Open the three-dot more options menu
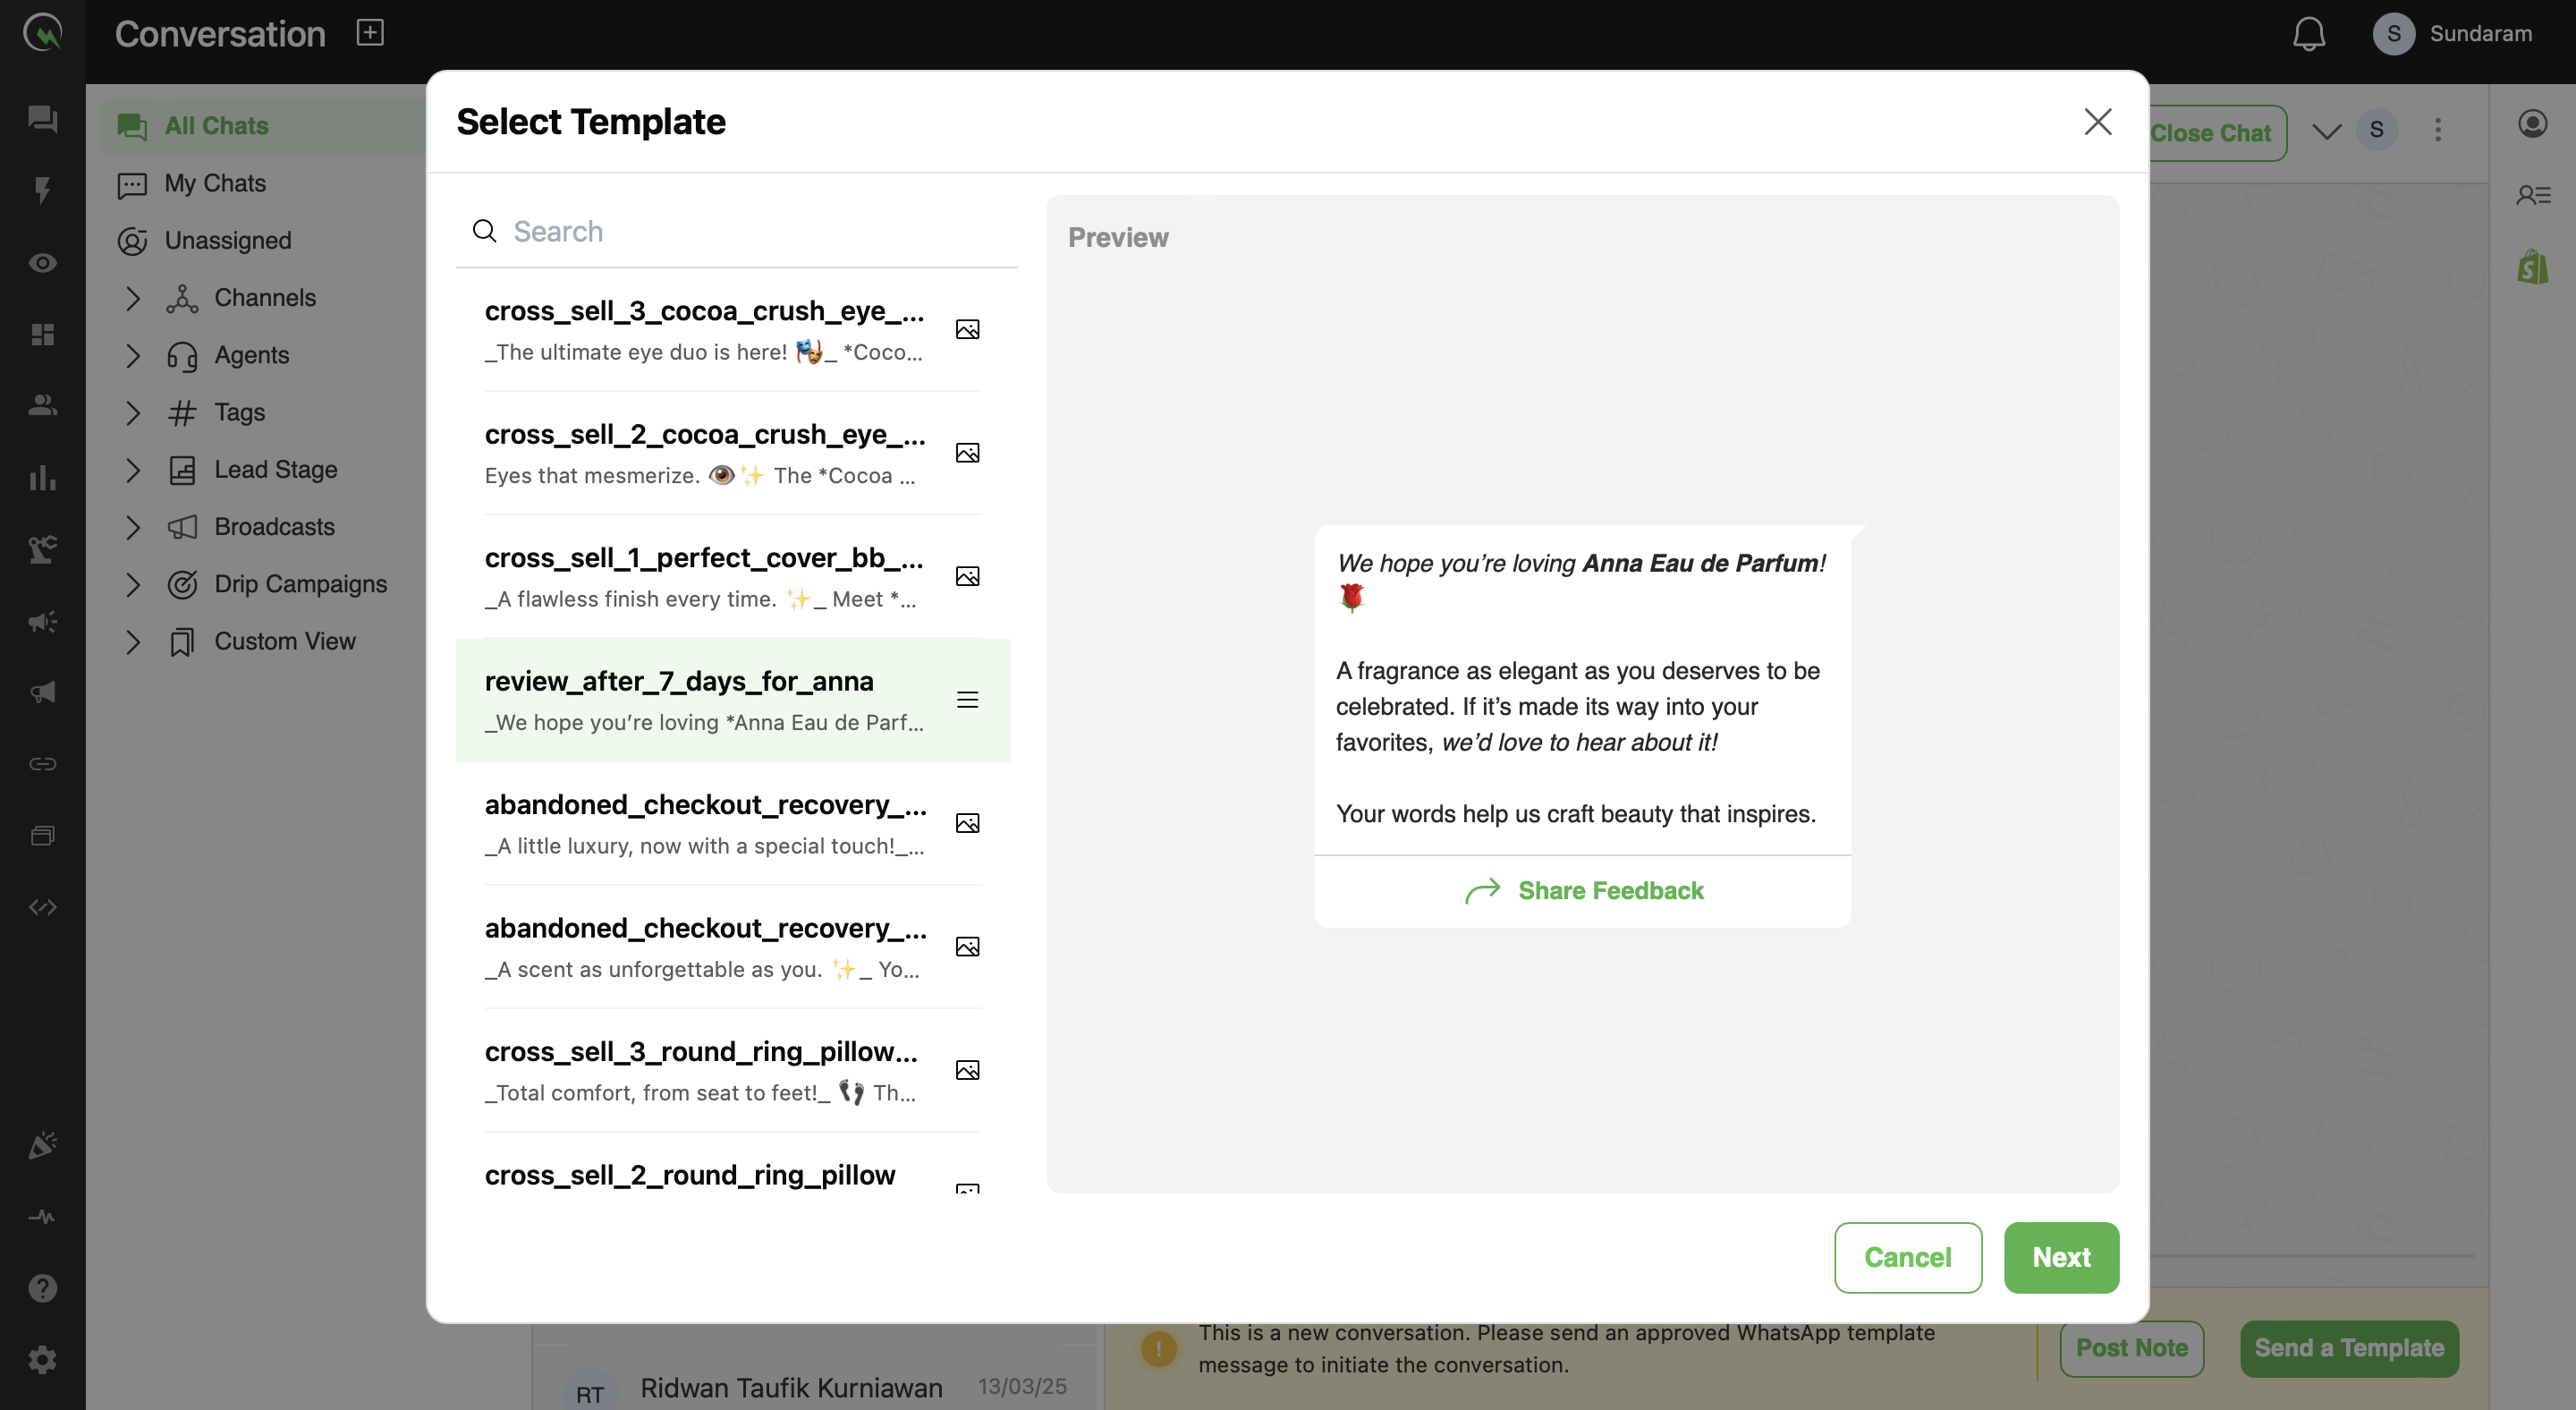 tap(2437, 130)
